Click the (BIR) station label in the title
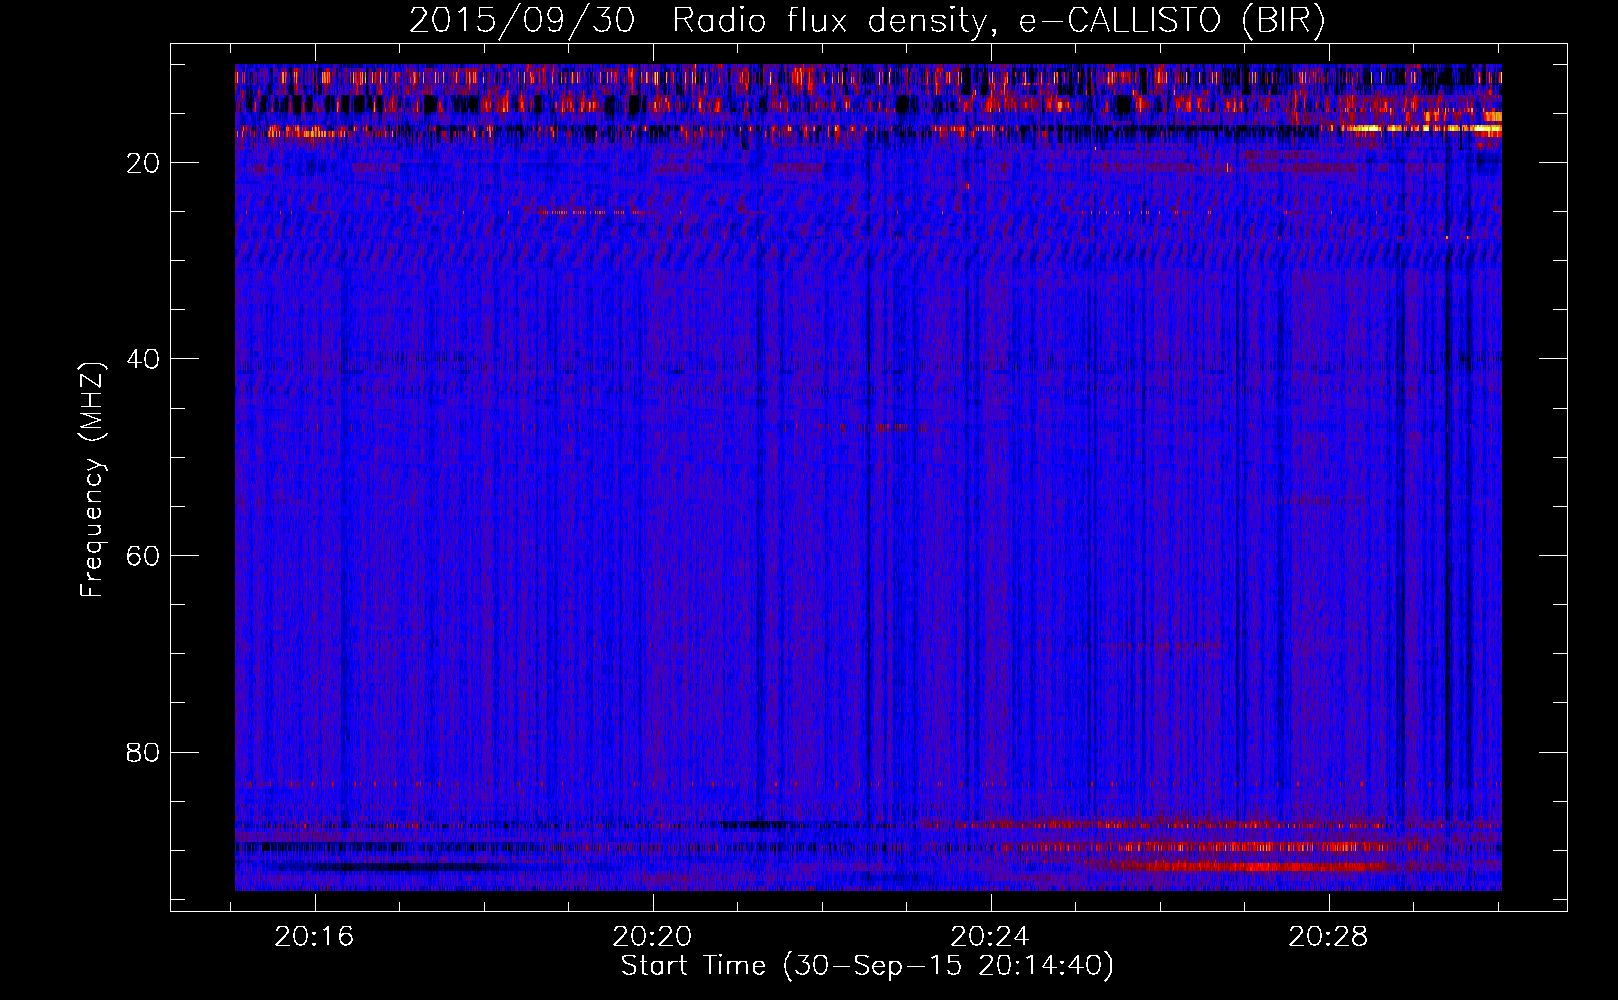The image size is (1618, 1000). [x=1283, y=21]
